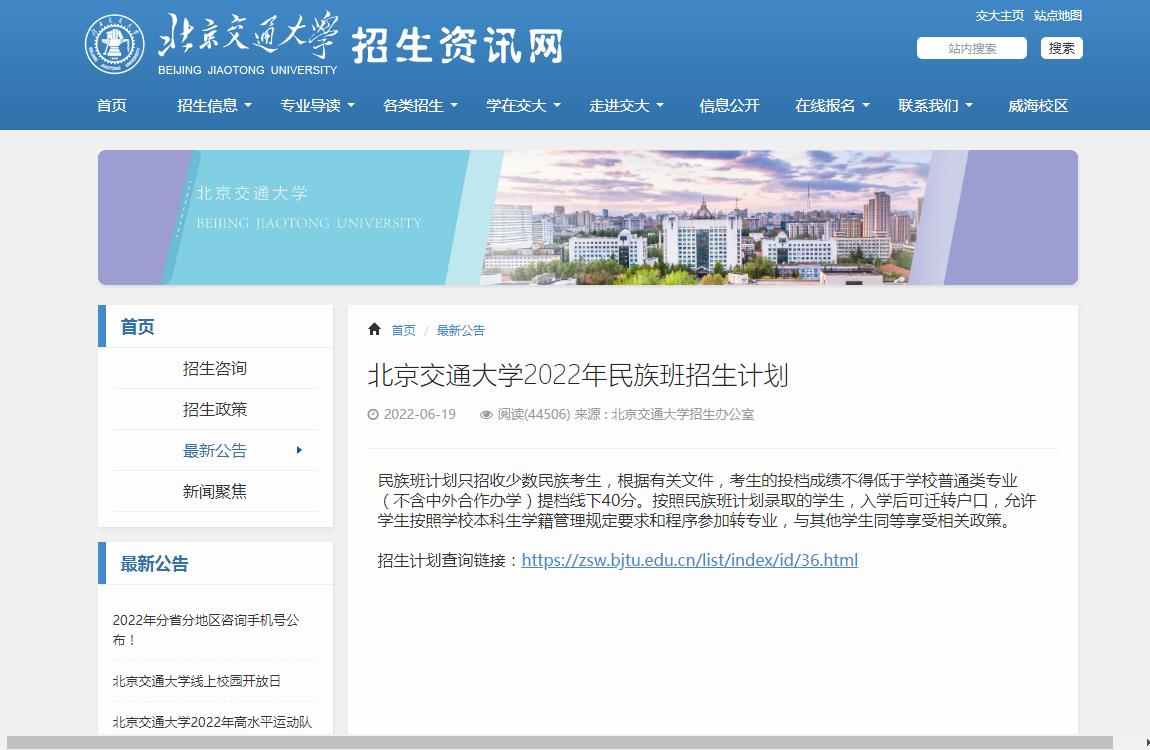Expand the 学在交大 dropdown menu

click(523, 106)
